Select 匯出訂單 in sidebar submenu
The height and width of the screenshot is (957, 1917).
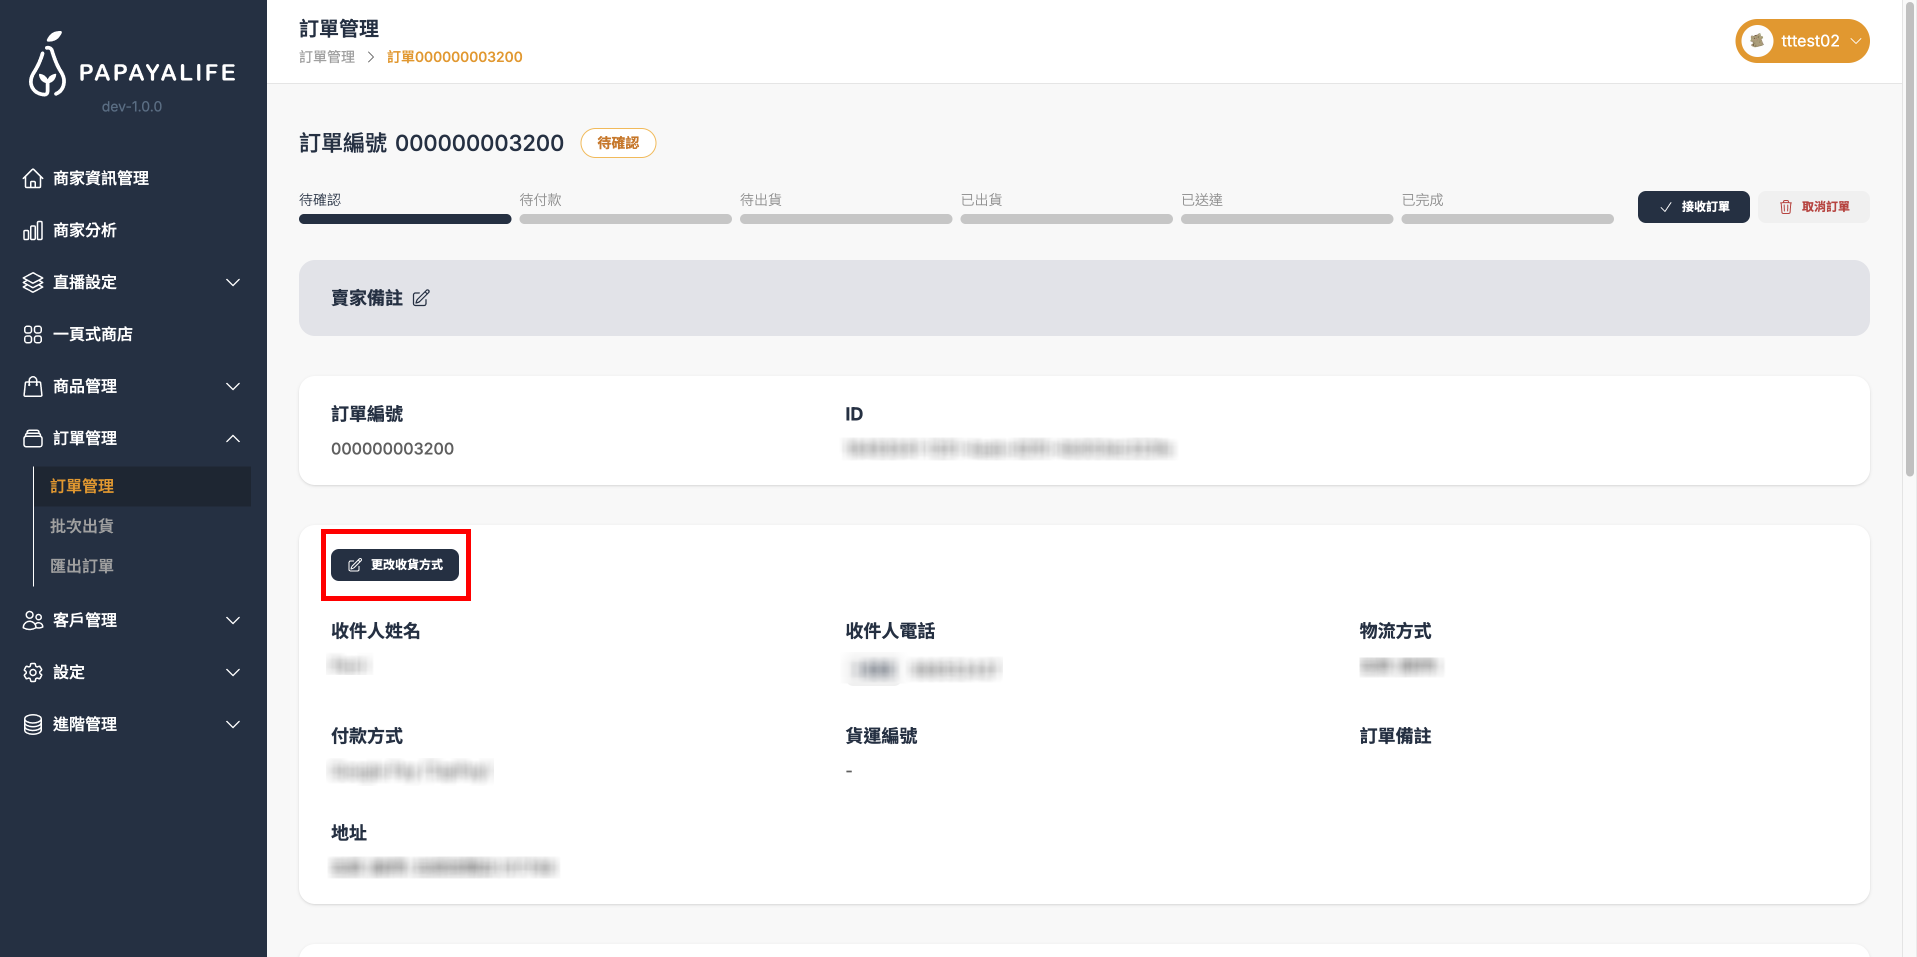[x=82, y=566]
